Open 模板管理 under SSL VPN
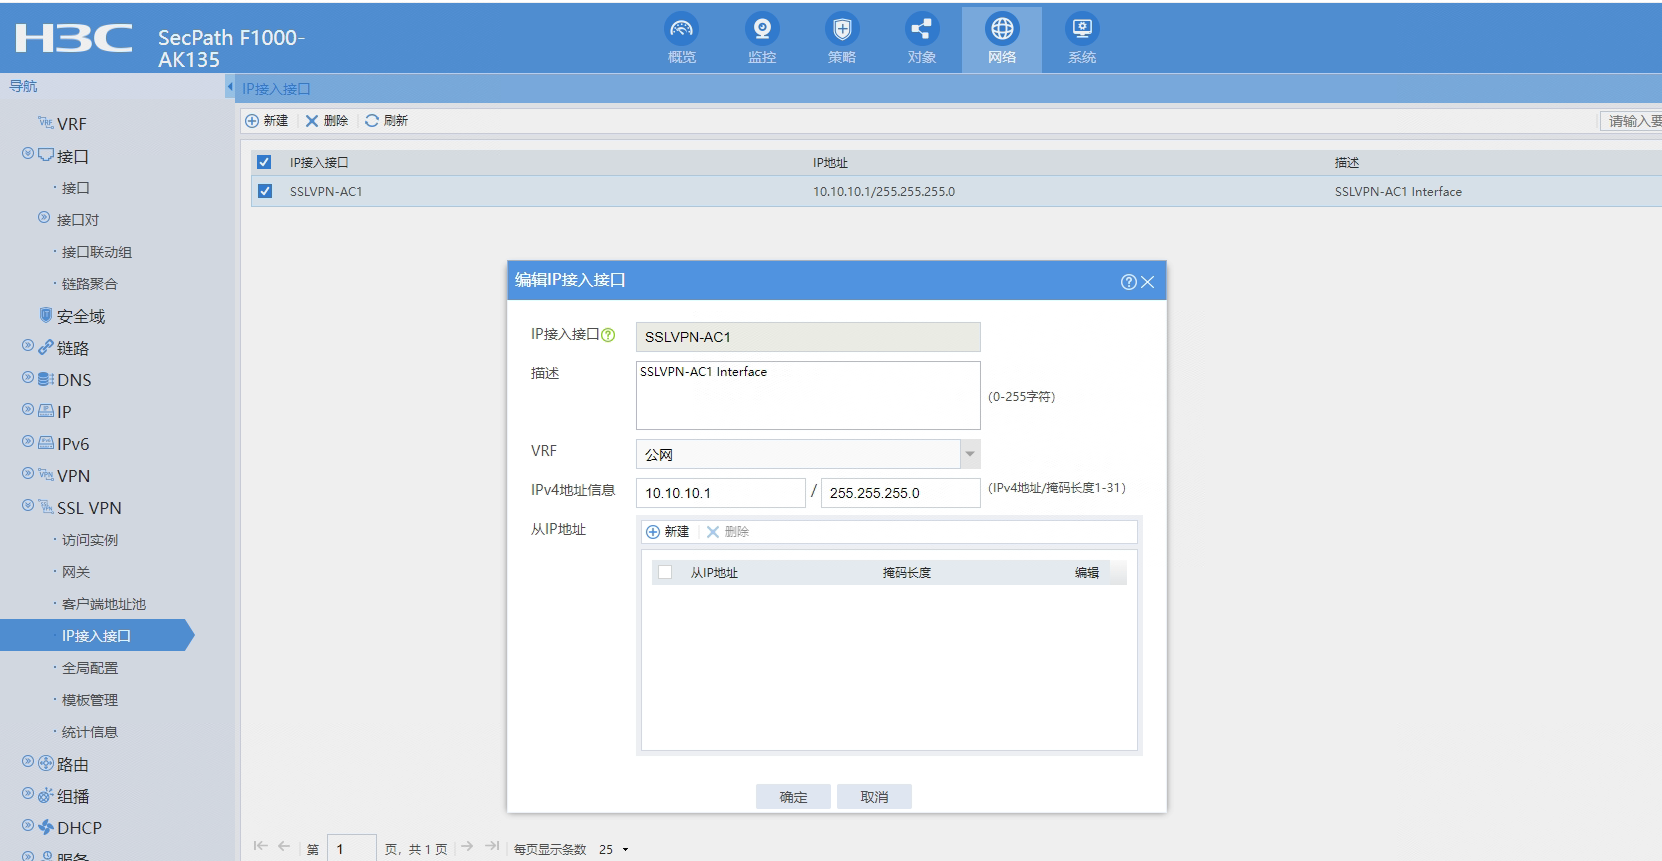Viewport: 1662px width, 861px height. [x=90, y=700]
